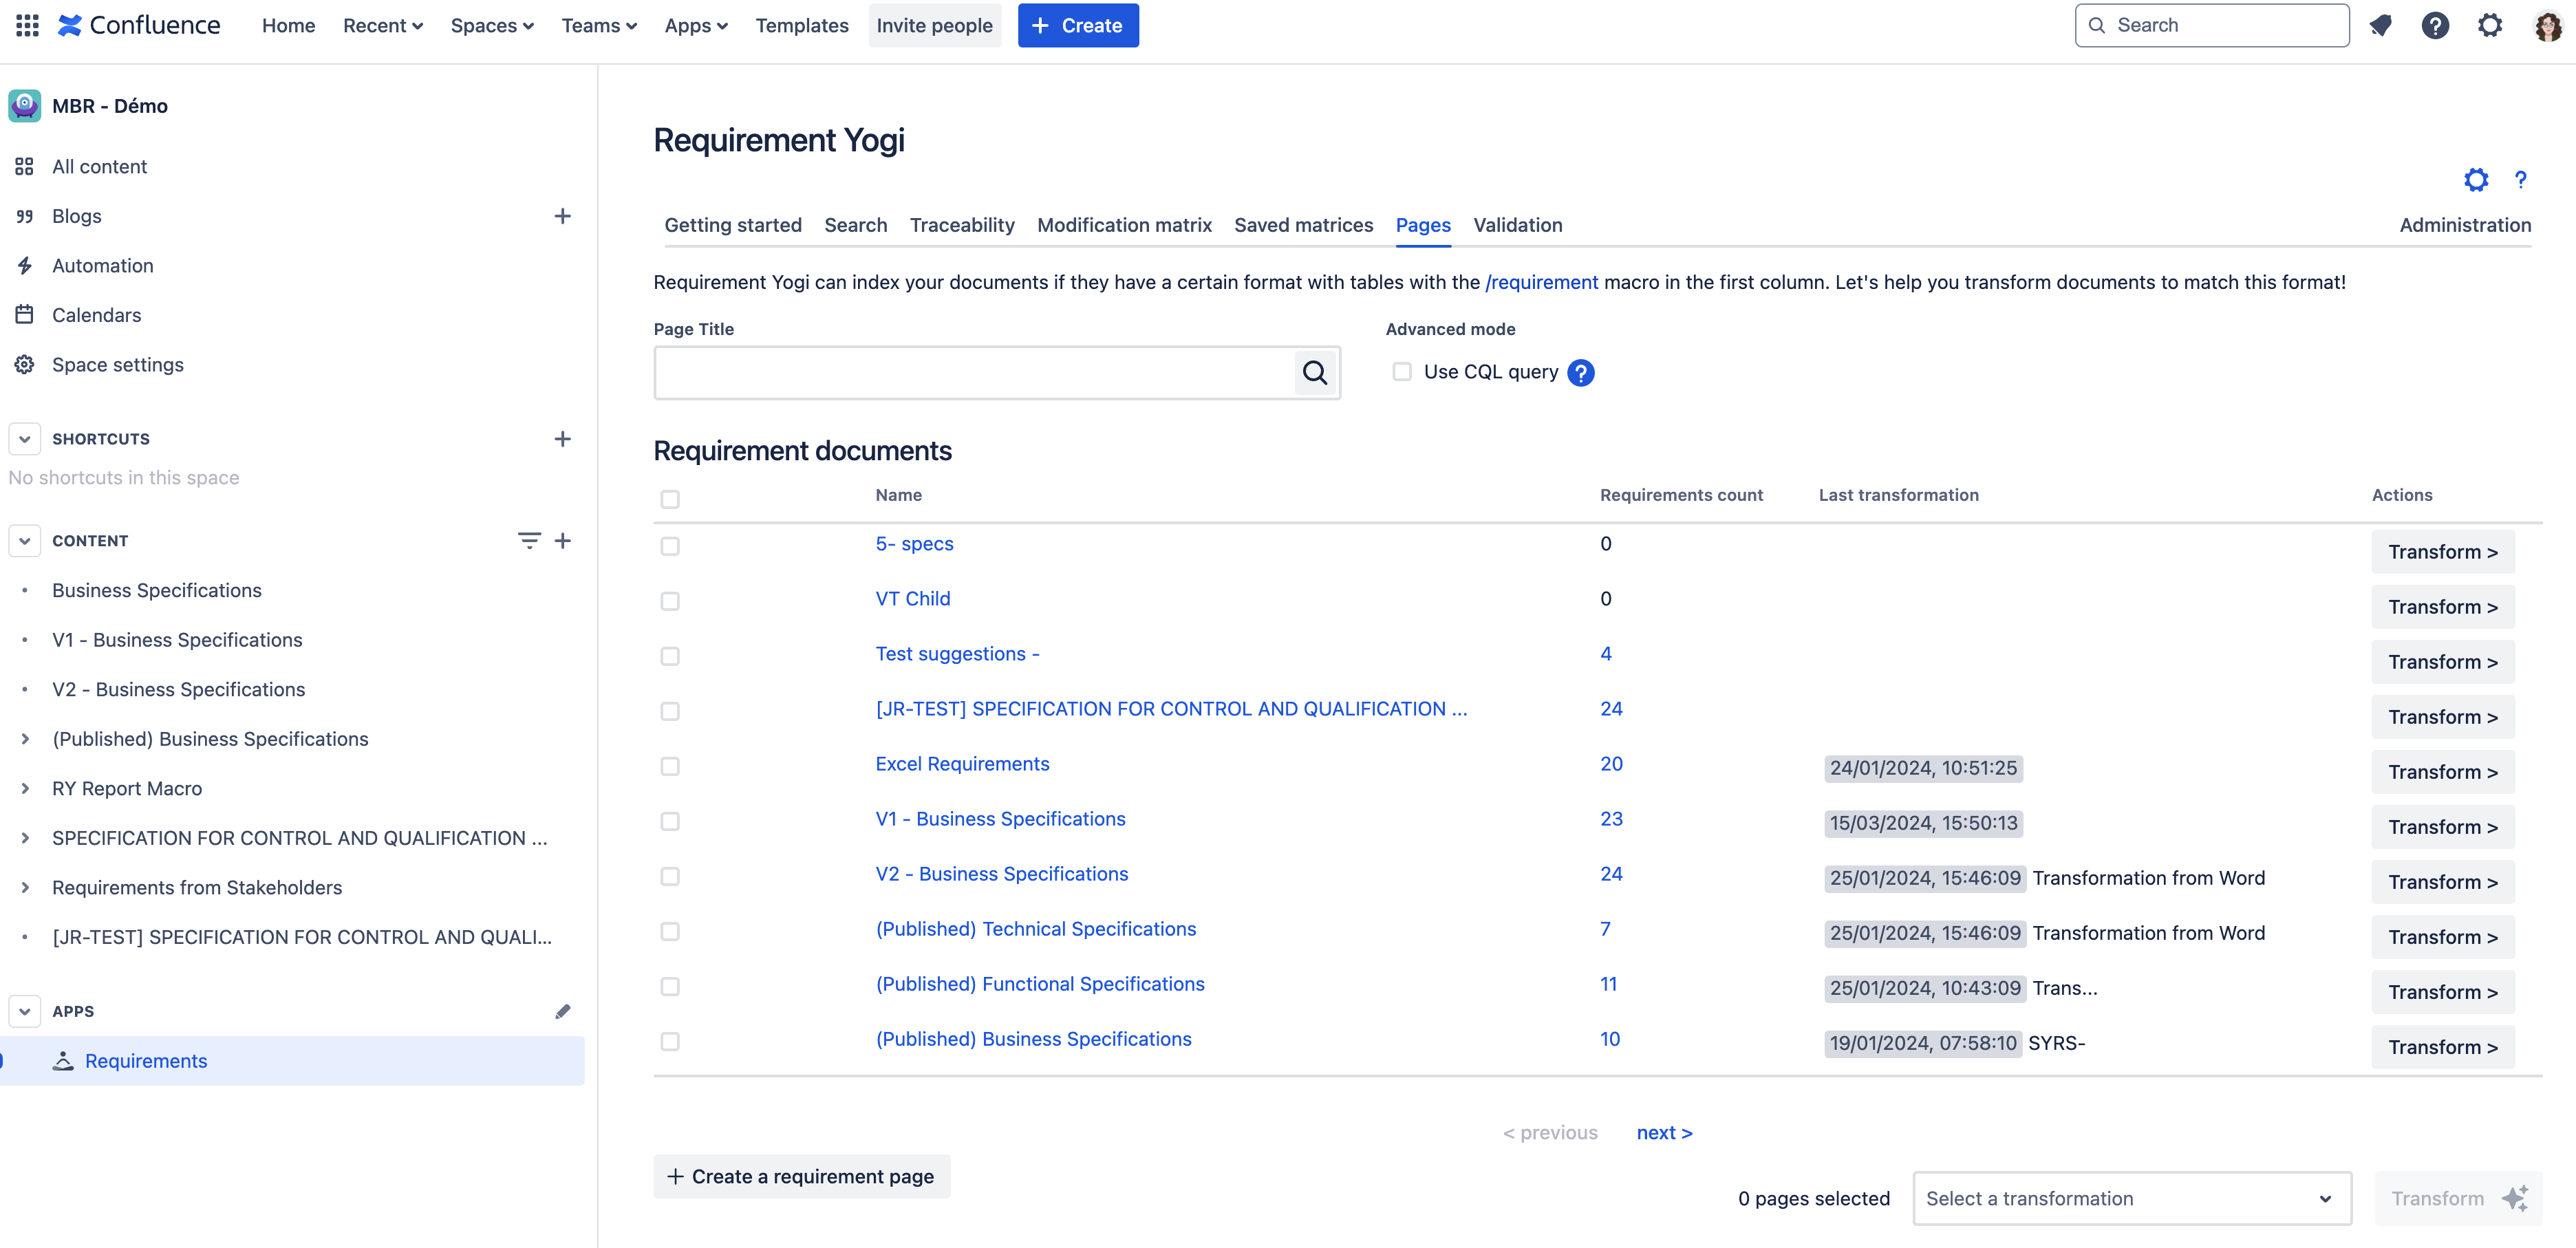Open CQL query help icon

(1580, 372)
